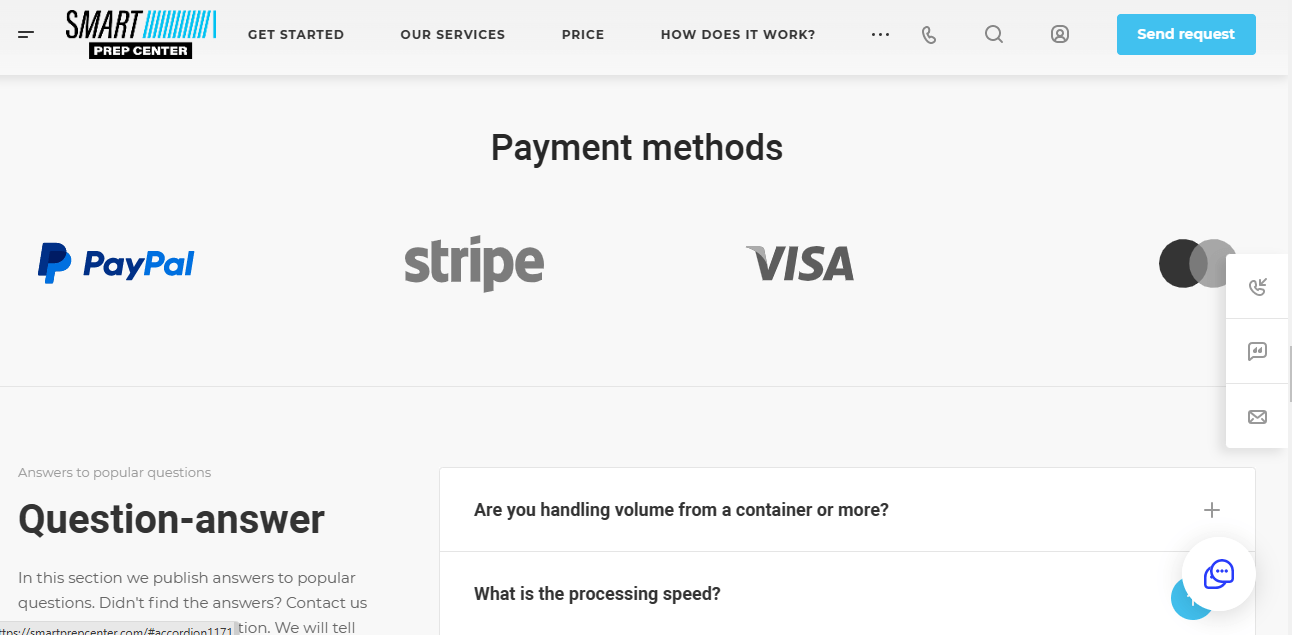1292x635 pixels.
Task: Click the phone icon in header
Action: [x=929, y=35]
